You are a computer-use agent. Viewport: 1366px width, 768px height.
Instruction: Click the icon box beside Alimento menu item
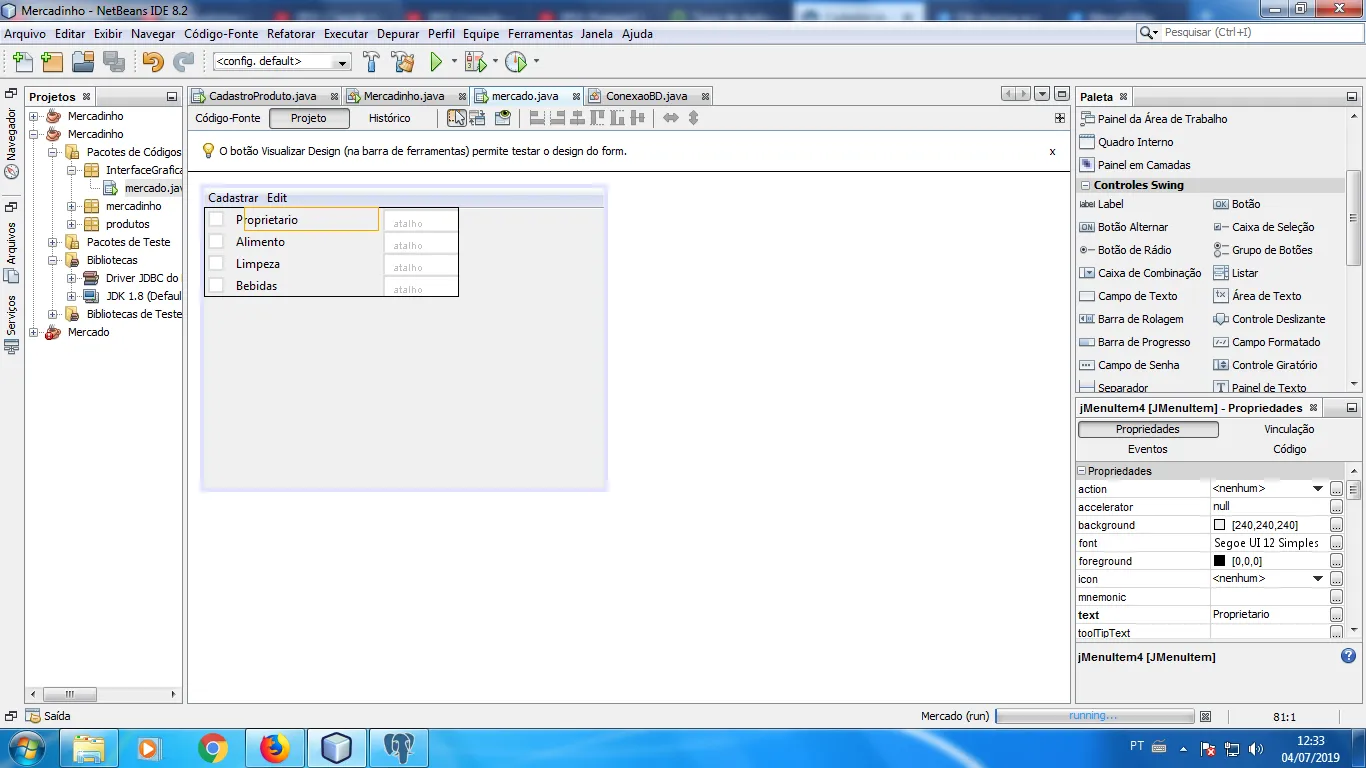[216, 241]
